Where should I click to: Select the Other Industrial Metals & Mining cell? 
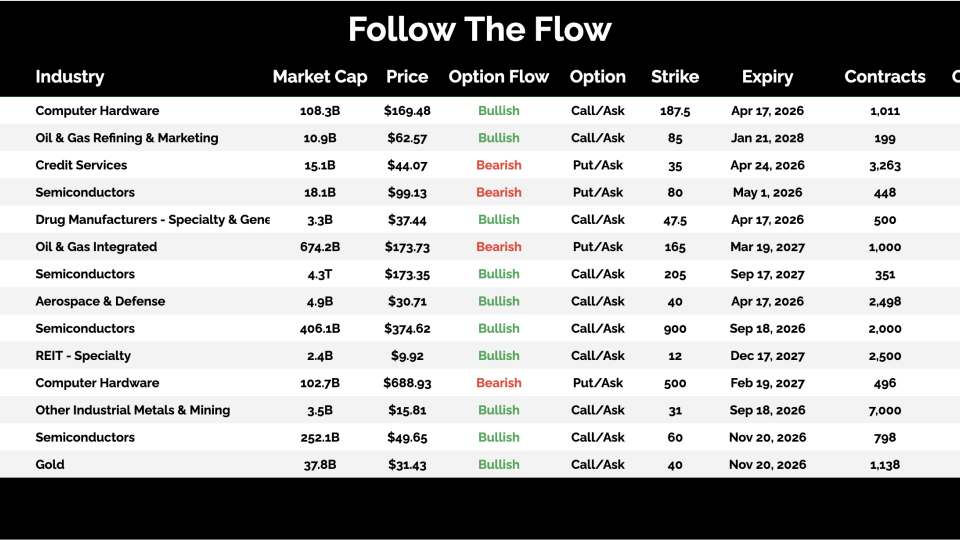[133, 410]
